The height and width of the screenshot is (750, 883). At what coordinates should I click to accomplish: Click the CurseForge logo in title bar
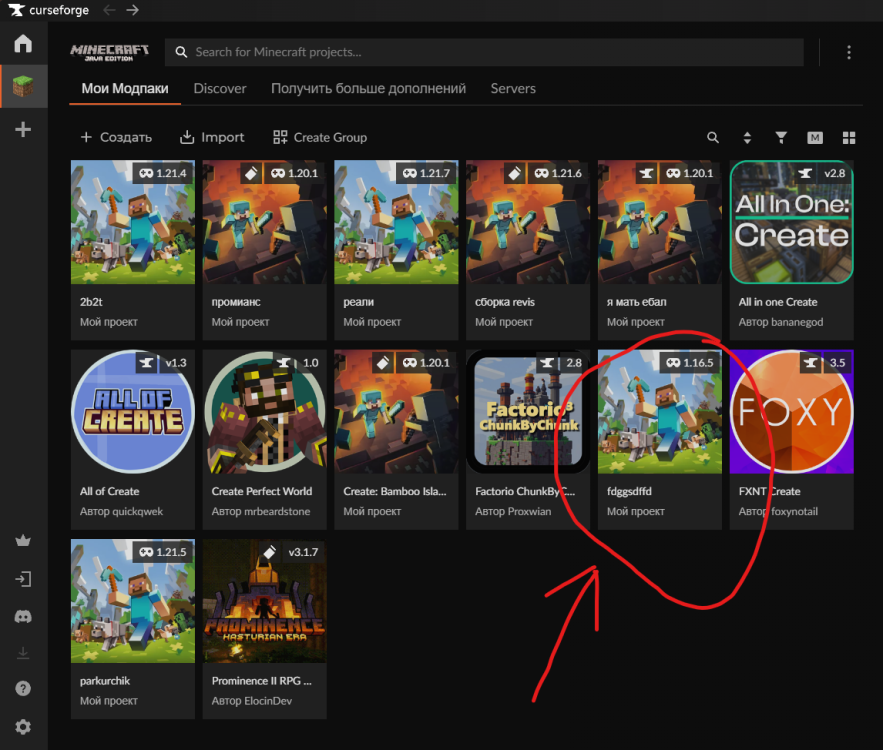coord(48,10)
